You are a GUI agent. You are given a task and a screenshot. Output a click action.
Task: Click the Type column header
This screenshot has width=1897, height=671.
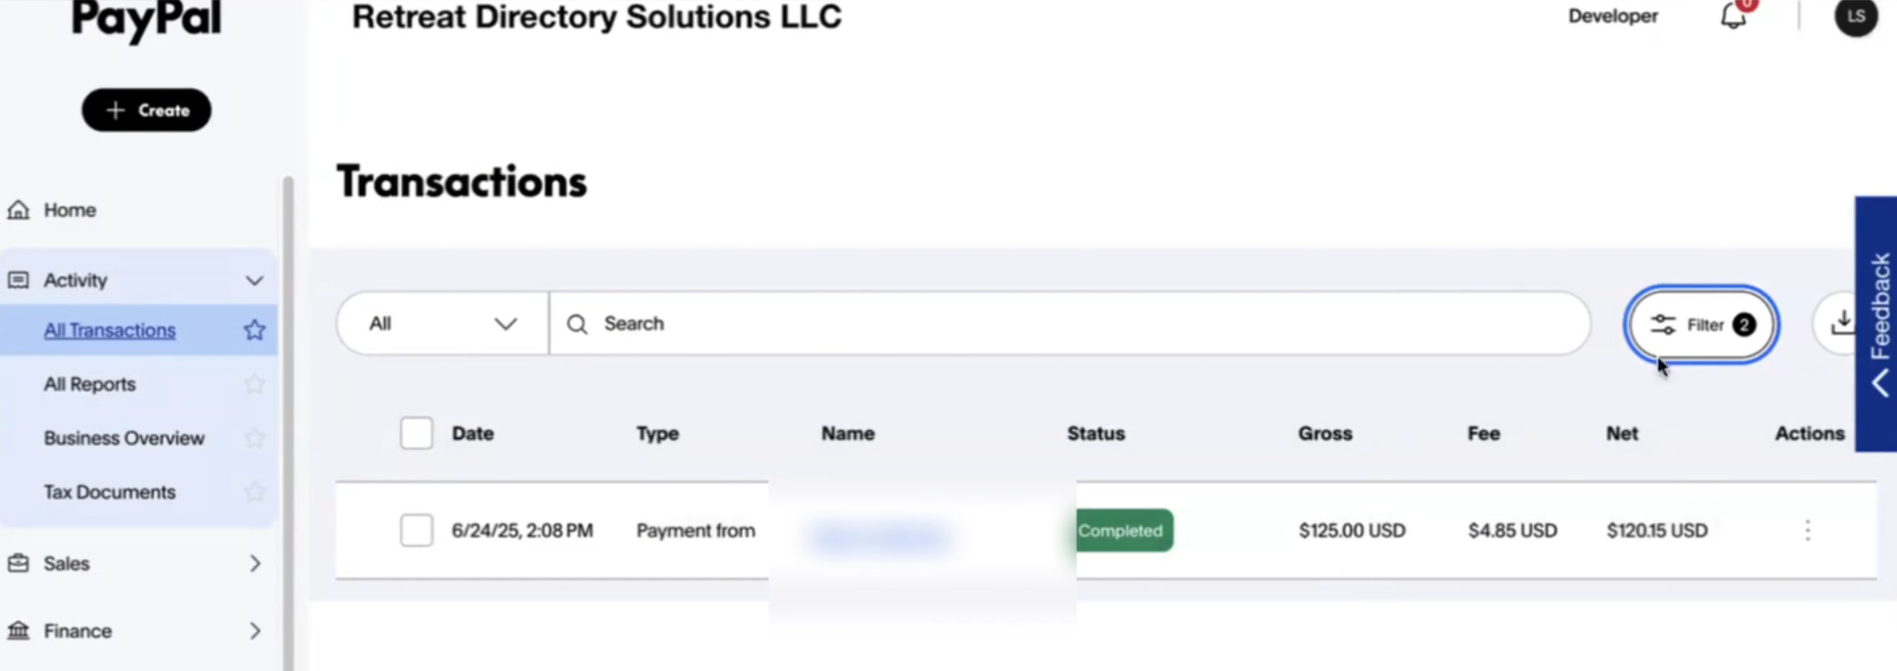pos(657,433)
